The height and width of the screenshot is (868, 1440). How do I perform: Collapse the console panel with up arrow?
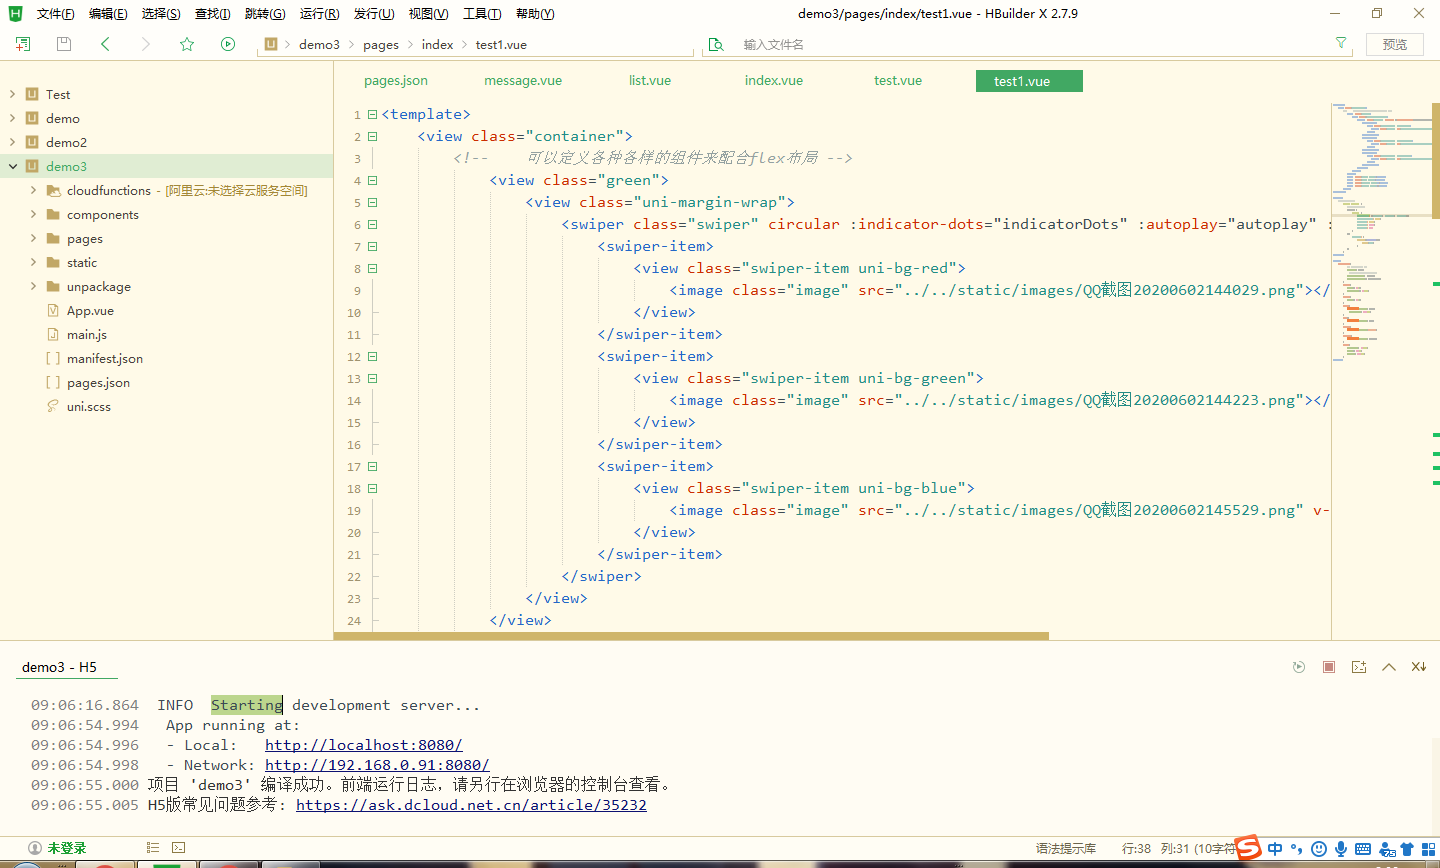[x=1388, y=666]
